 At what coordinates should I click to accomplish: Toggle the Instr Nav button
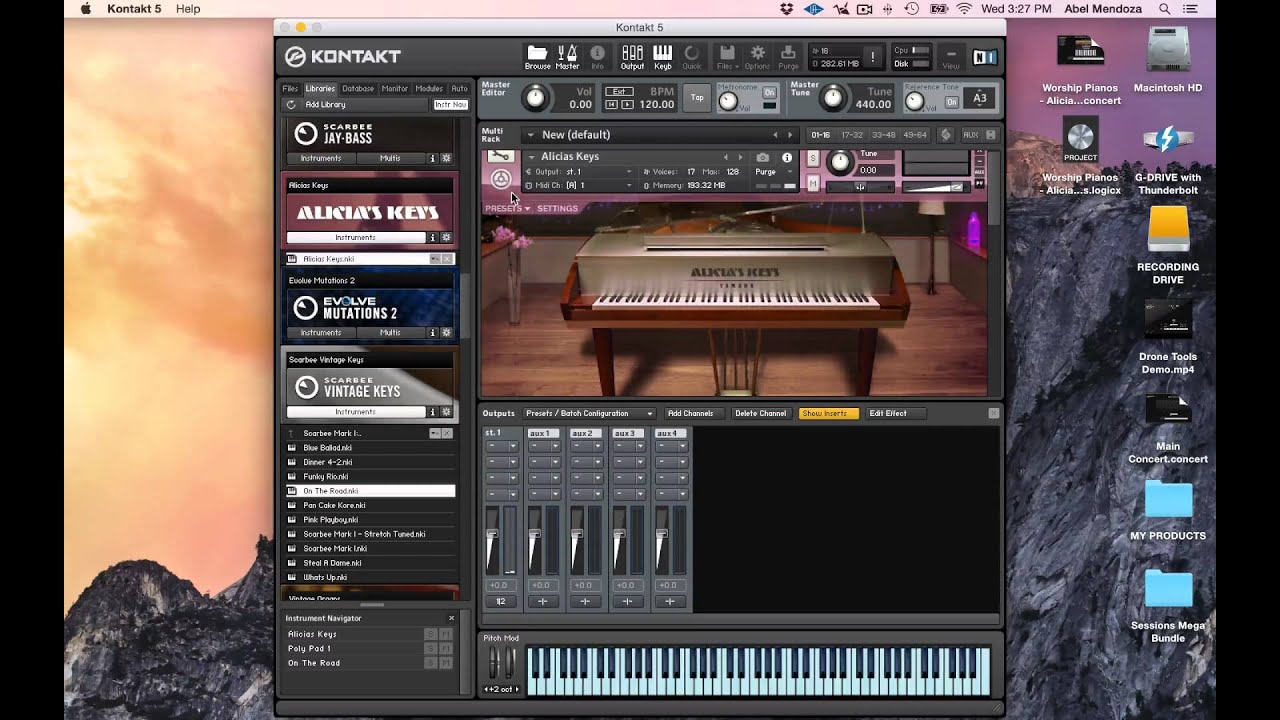pos(450,104)
